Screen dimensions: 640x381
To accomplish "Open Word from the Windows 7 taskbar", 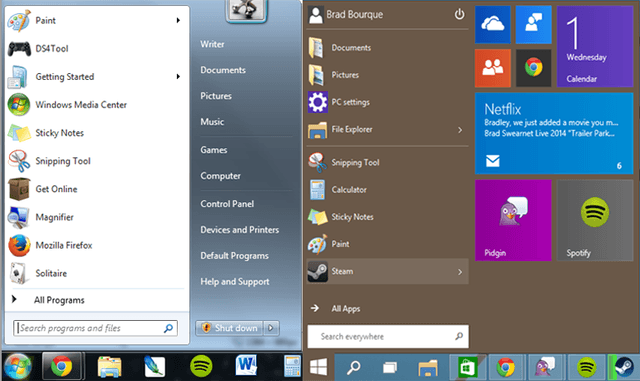I will (246, 365).
